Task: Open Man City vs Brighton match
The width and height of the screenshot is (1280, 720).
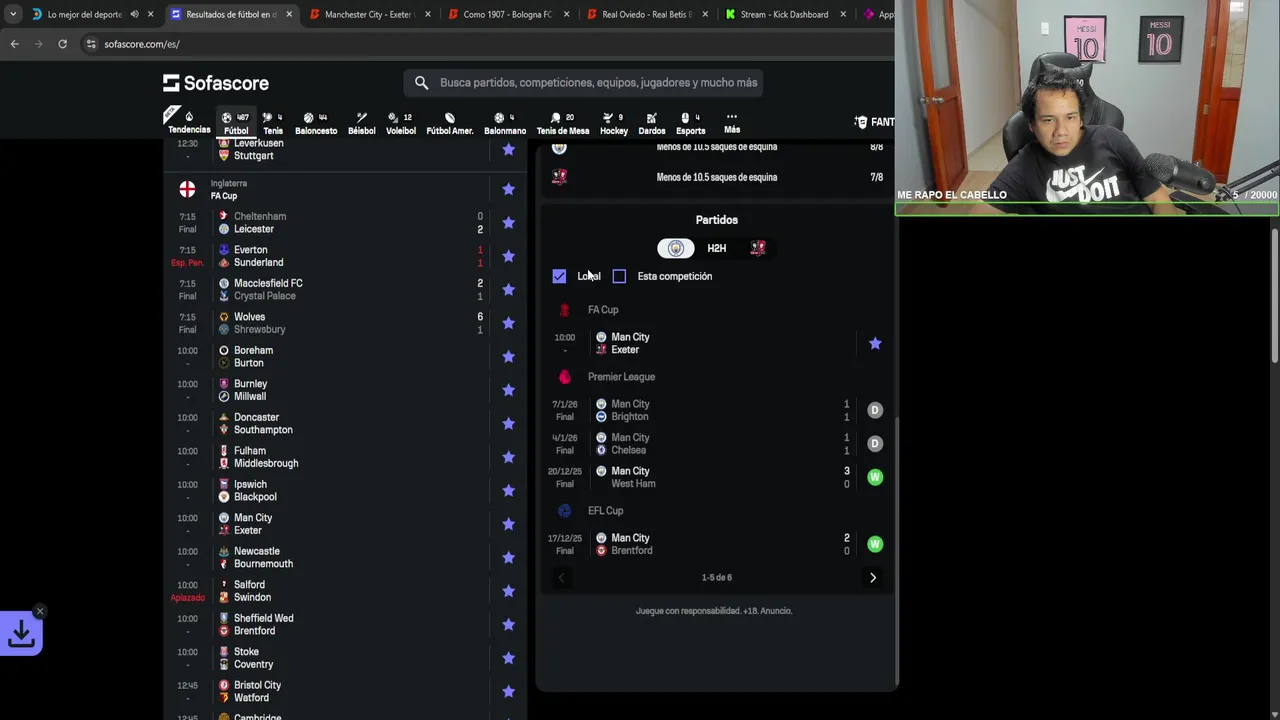Action: coord(716,410)
